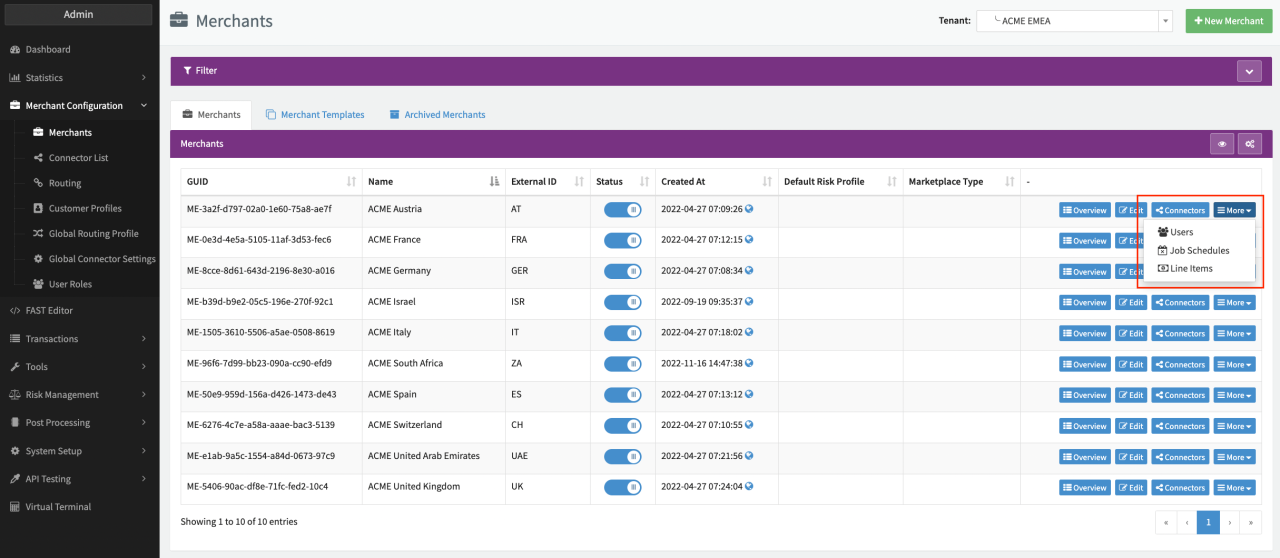The image size is (1280, 558).
Task: Toggle status switch for ACME United Kingdom
Action: pos(622,488)
